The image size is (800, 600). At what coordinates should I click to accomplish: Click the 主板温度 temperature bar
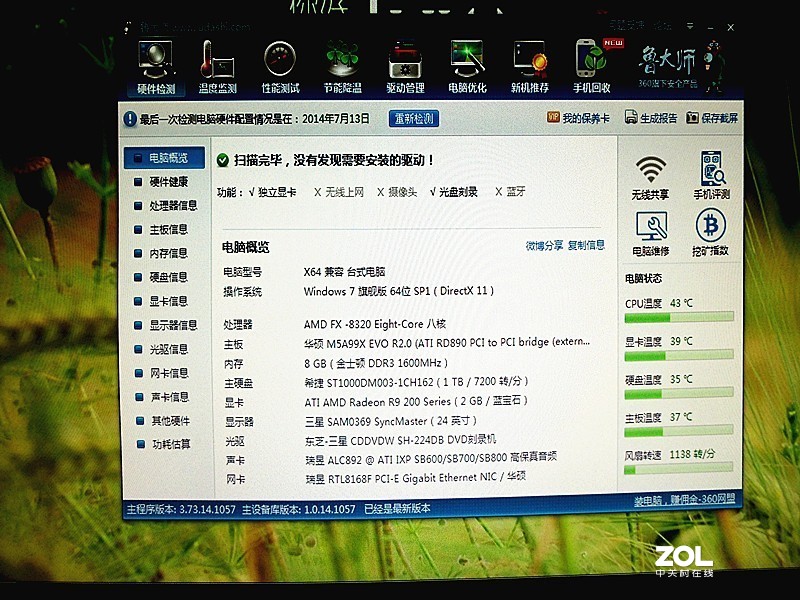point(679,431)
